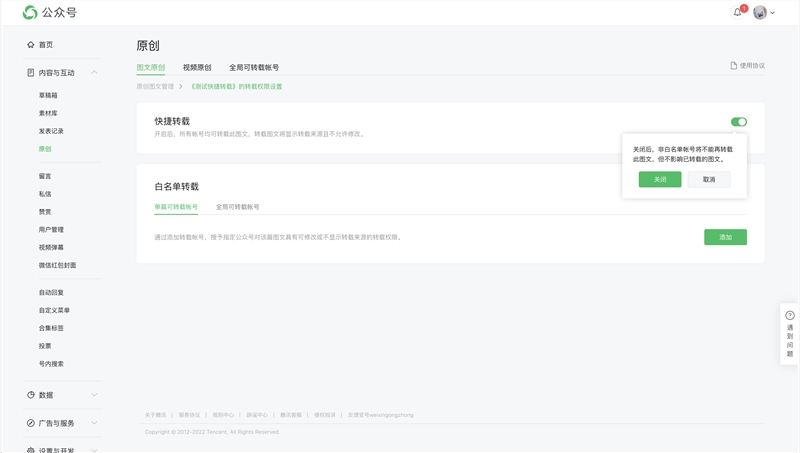Open the notification bell icon

click(738, 13)
